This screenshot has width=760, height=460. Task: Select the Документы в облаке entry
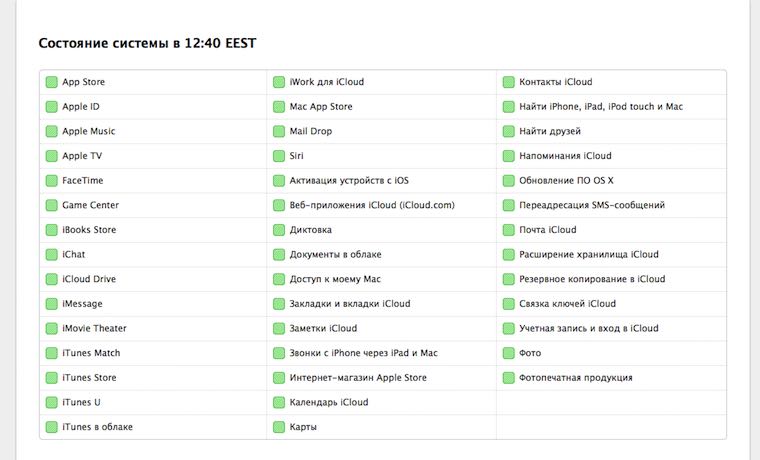(x=336, y=255)
